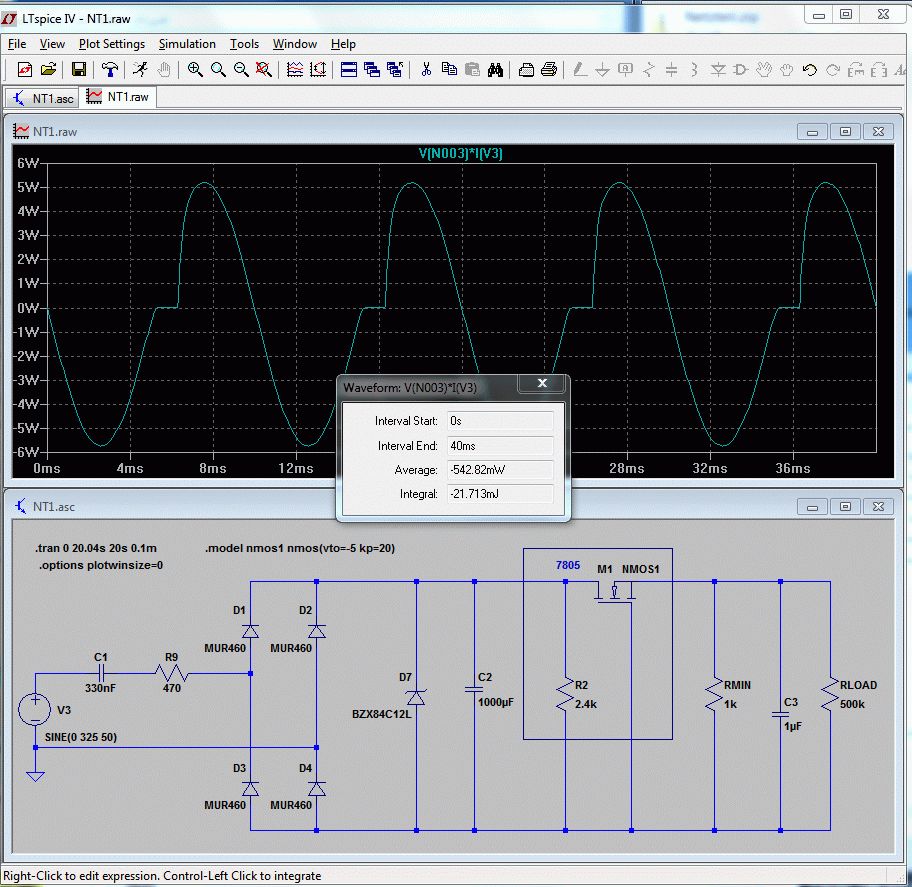Click the Average value field
The width and height of the screenshot is (912, 887).
(x=498, y=469)
